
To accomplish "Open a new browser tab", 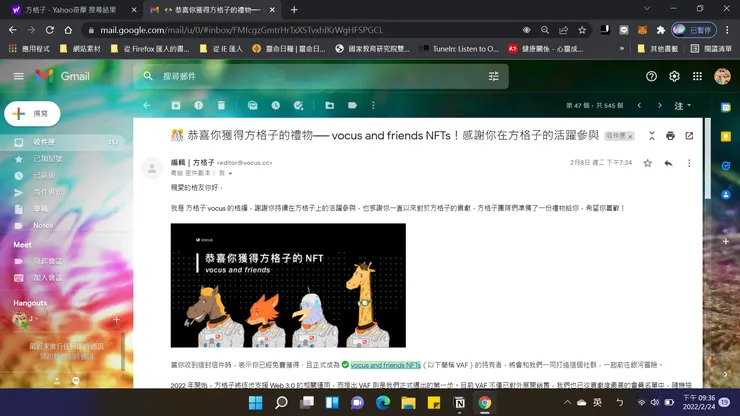I will click(294, 9).
